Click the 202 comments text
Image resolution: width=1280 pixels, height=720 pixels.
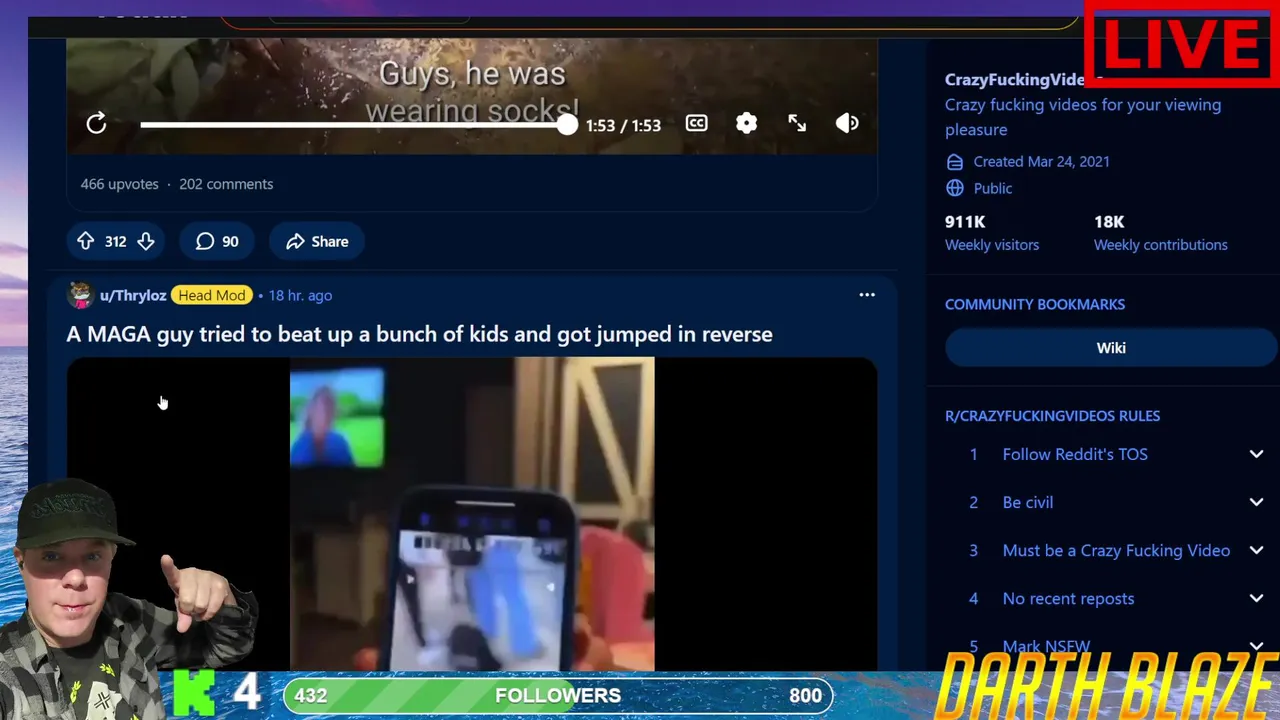click(x=226, y=184)
